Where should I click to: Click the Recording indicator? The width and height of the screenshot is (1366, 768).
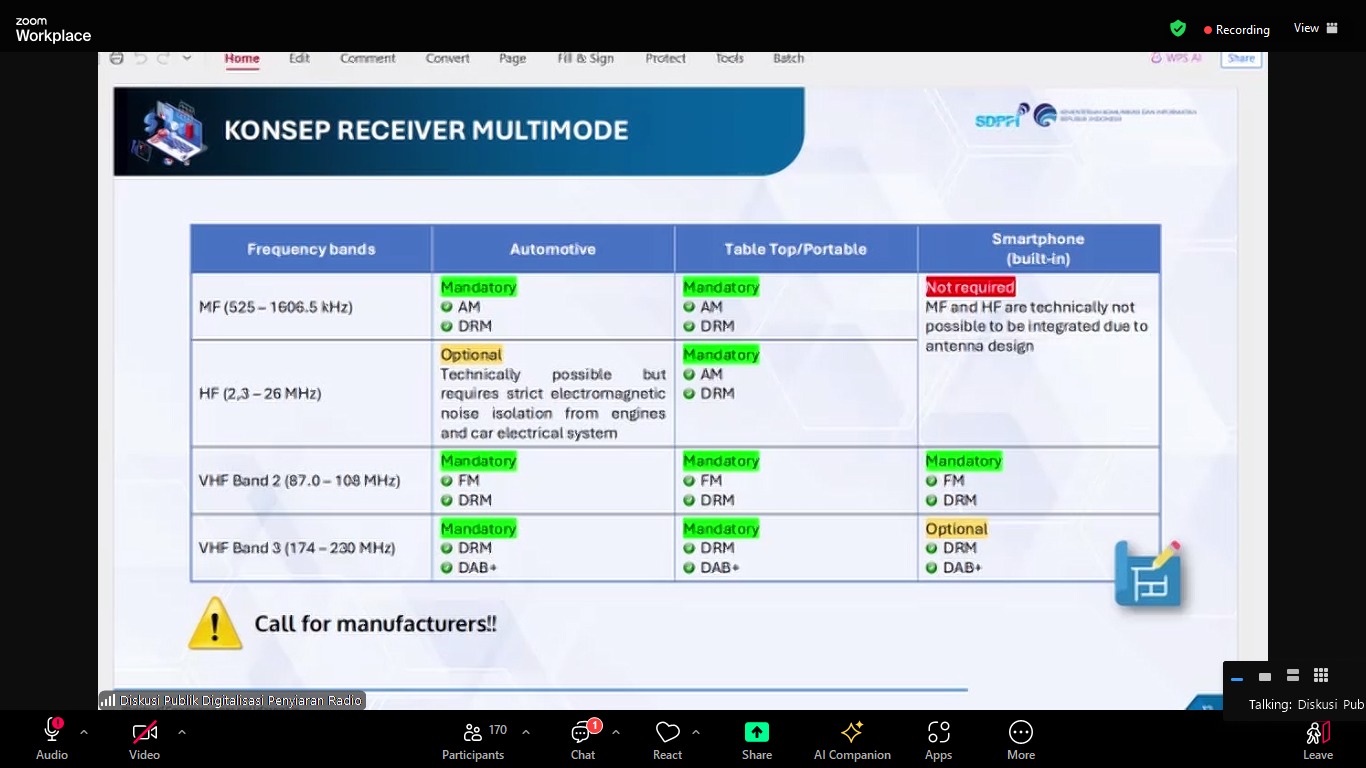pyautogui.click(x=1236, y=30)
